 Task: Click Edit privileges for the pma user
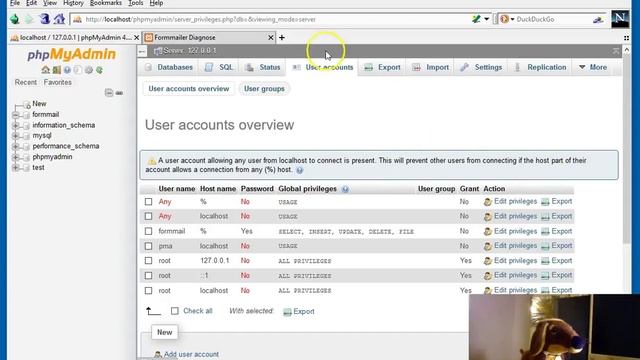point(510,246)
